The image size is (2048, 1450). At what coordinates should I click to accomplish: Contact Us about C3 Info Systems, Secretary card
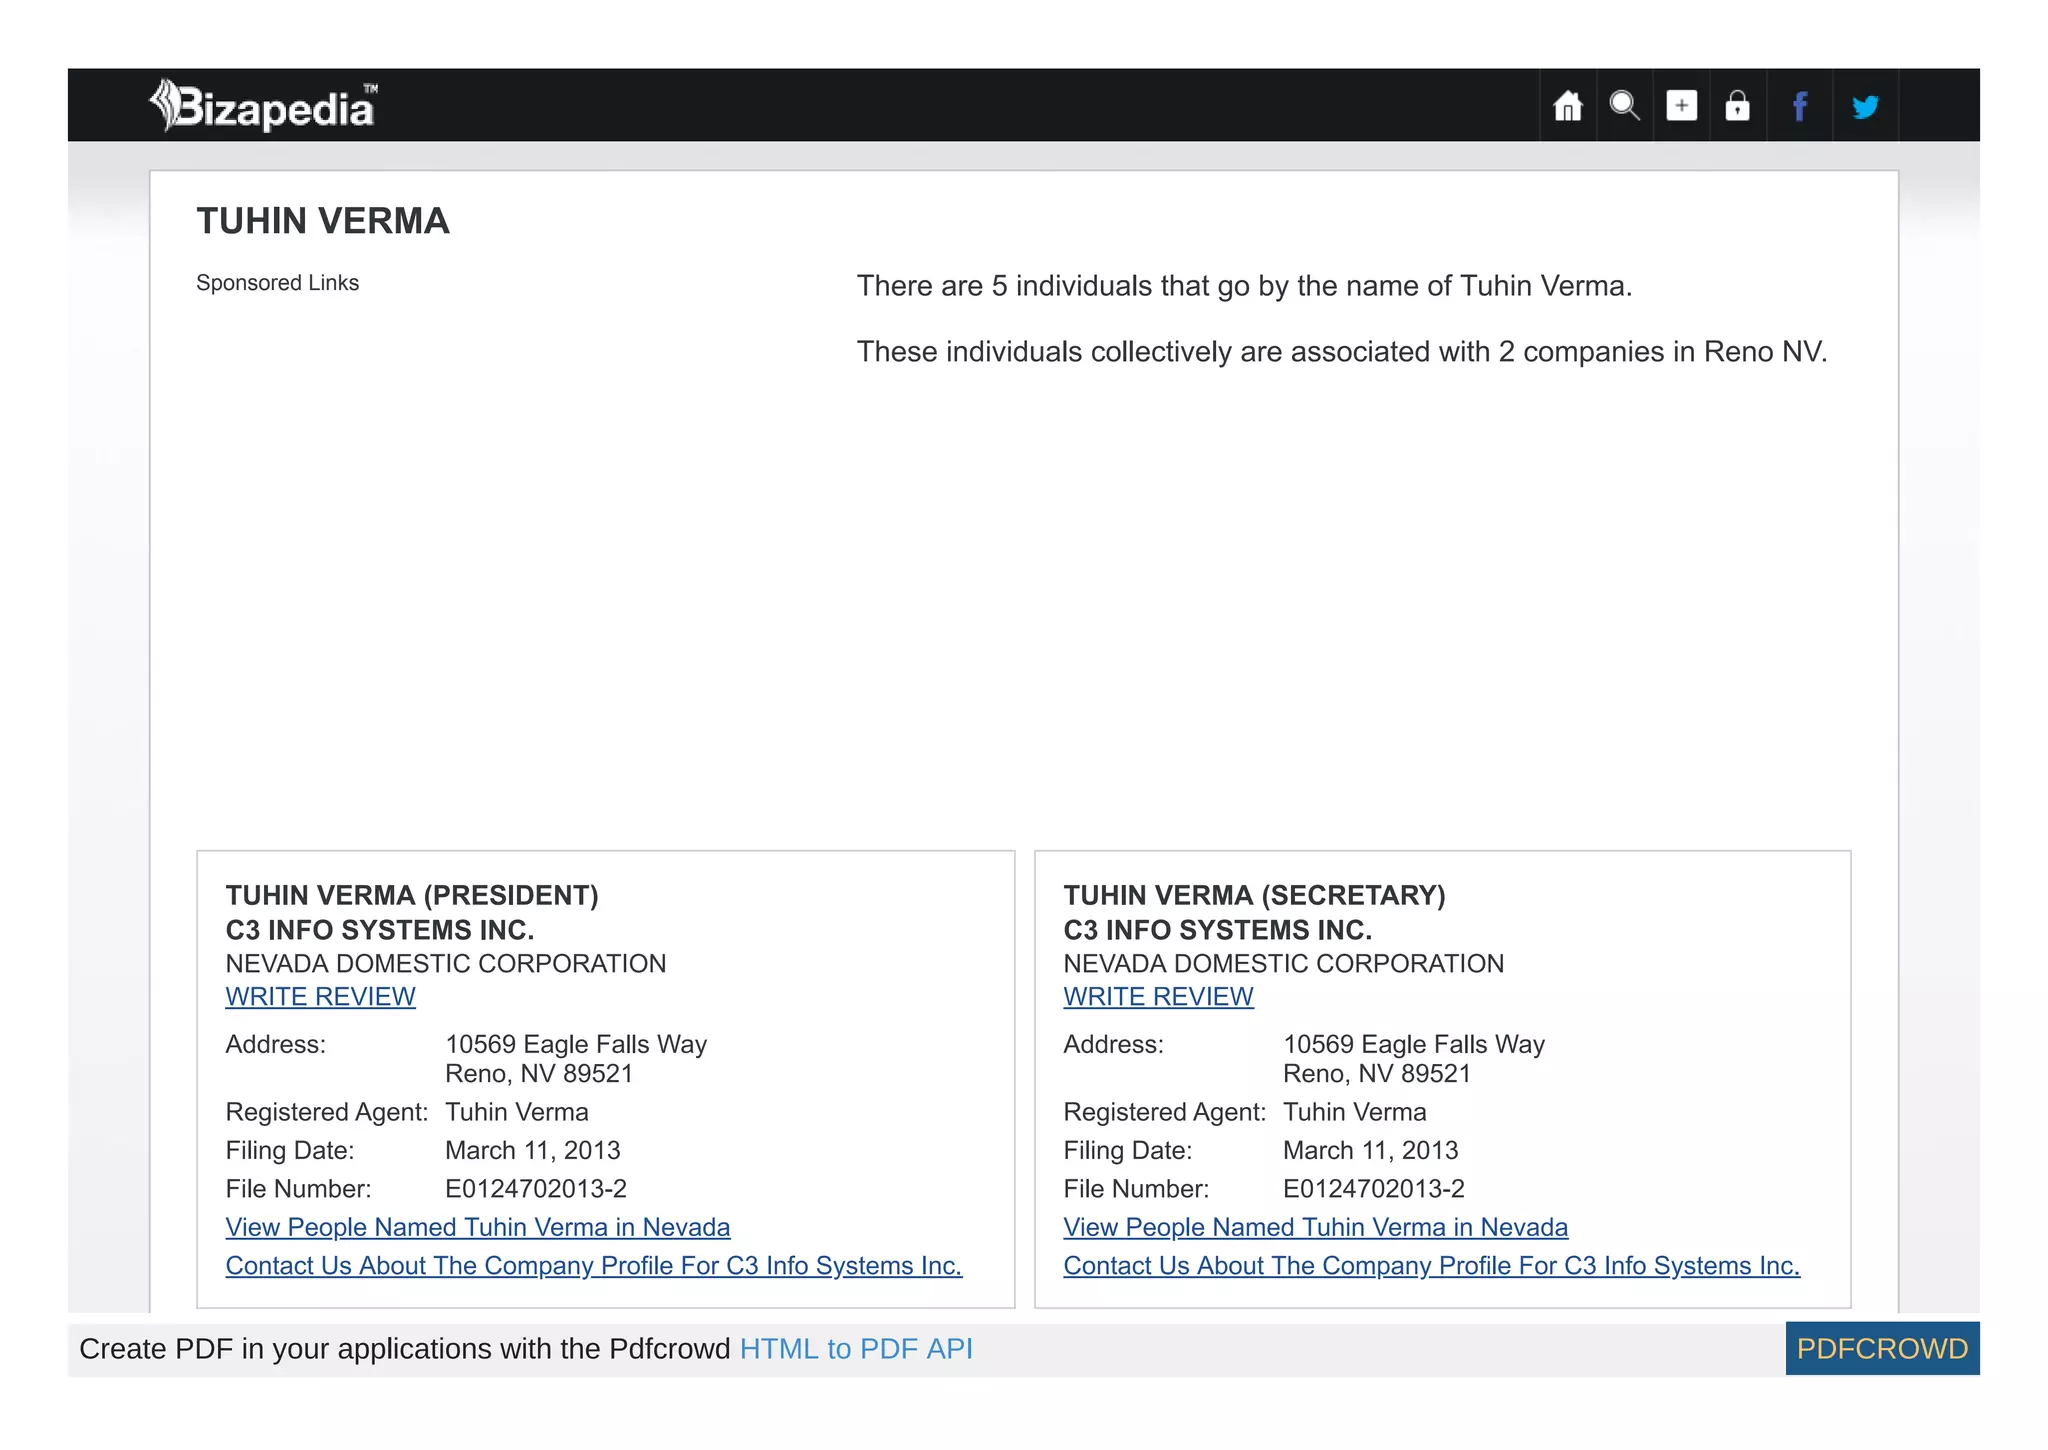coord(1431,1266)
